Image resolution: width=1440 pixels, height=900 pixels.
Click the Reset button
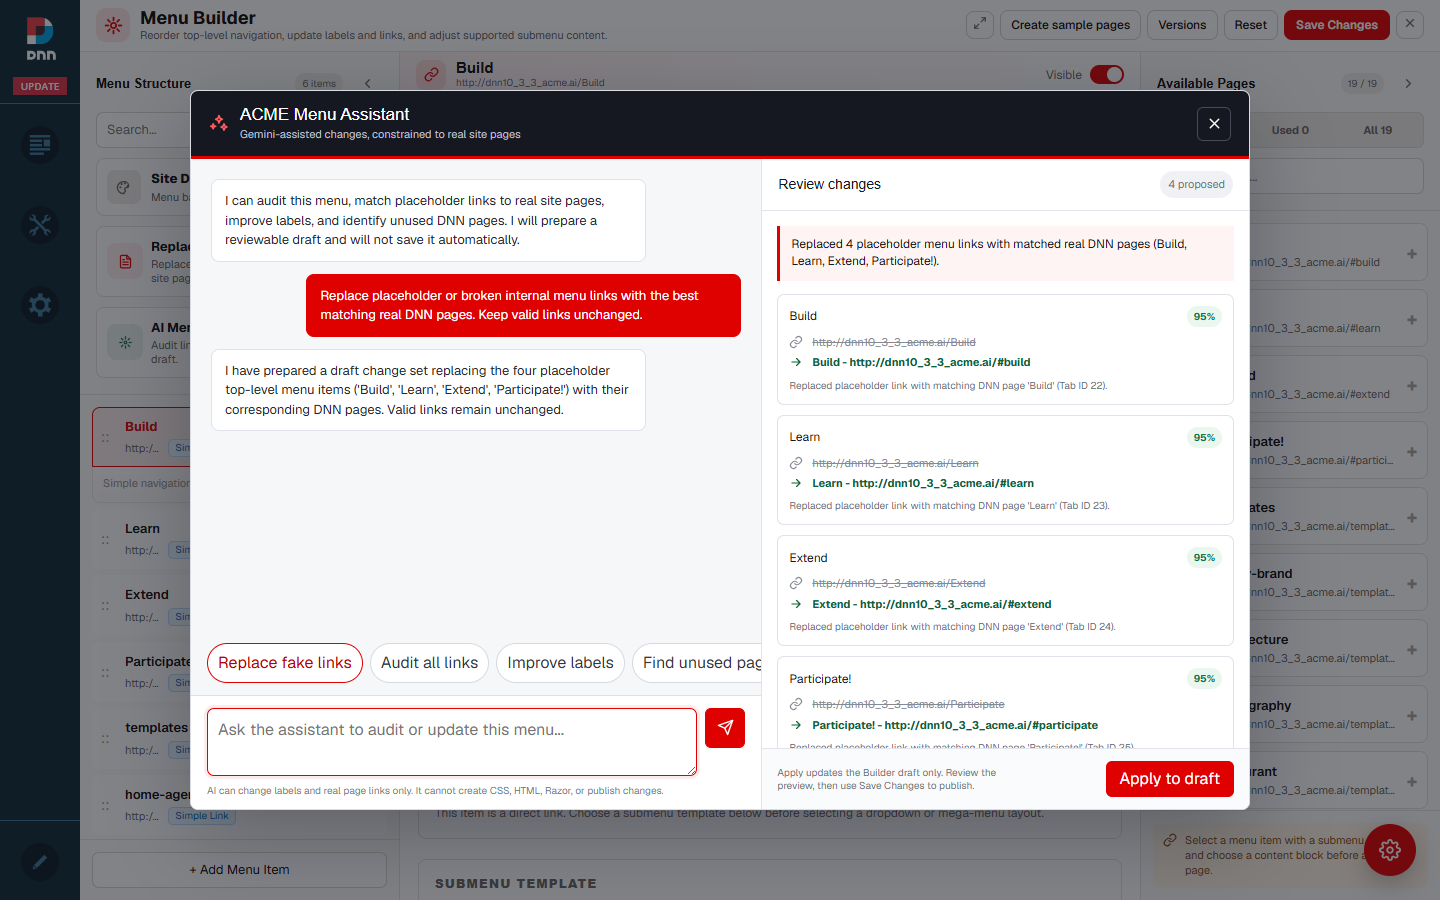[1250, 25]
